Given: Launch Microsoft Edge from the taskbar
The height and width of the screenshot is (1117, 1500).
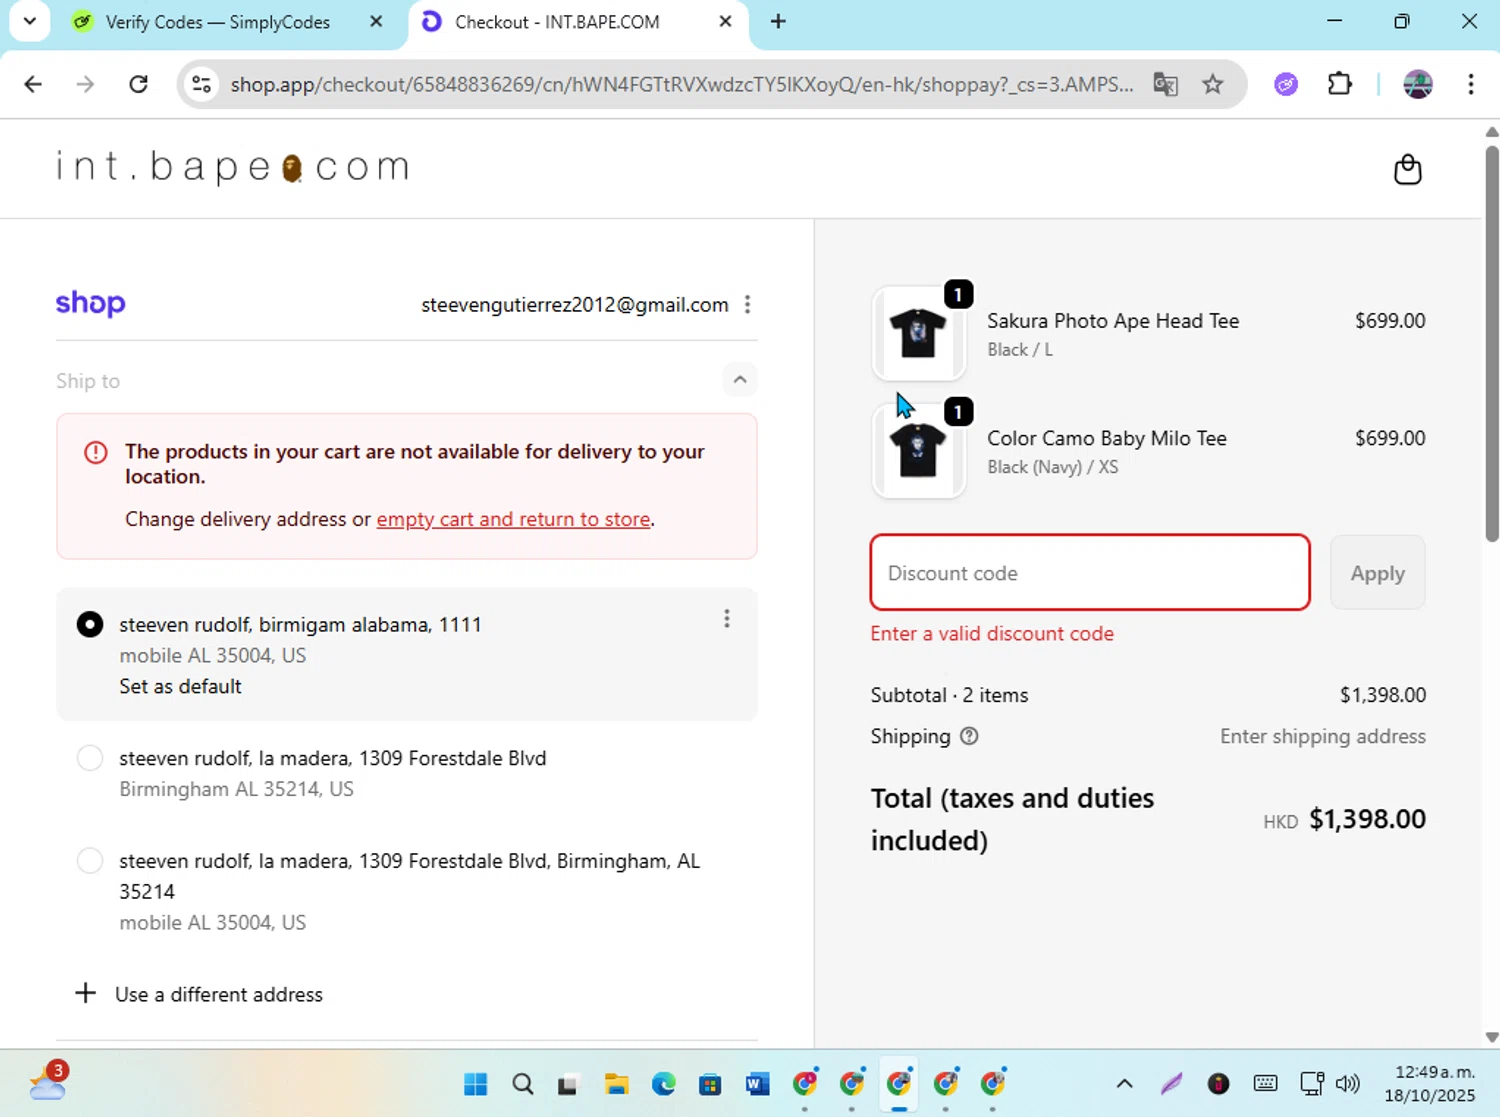Looking at the screenshot, I should coord(663,1084).
